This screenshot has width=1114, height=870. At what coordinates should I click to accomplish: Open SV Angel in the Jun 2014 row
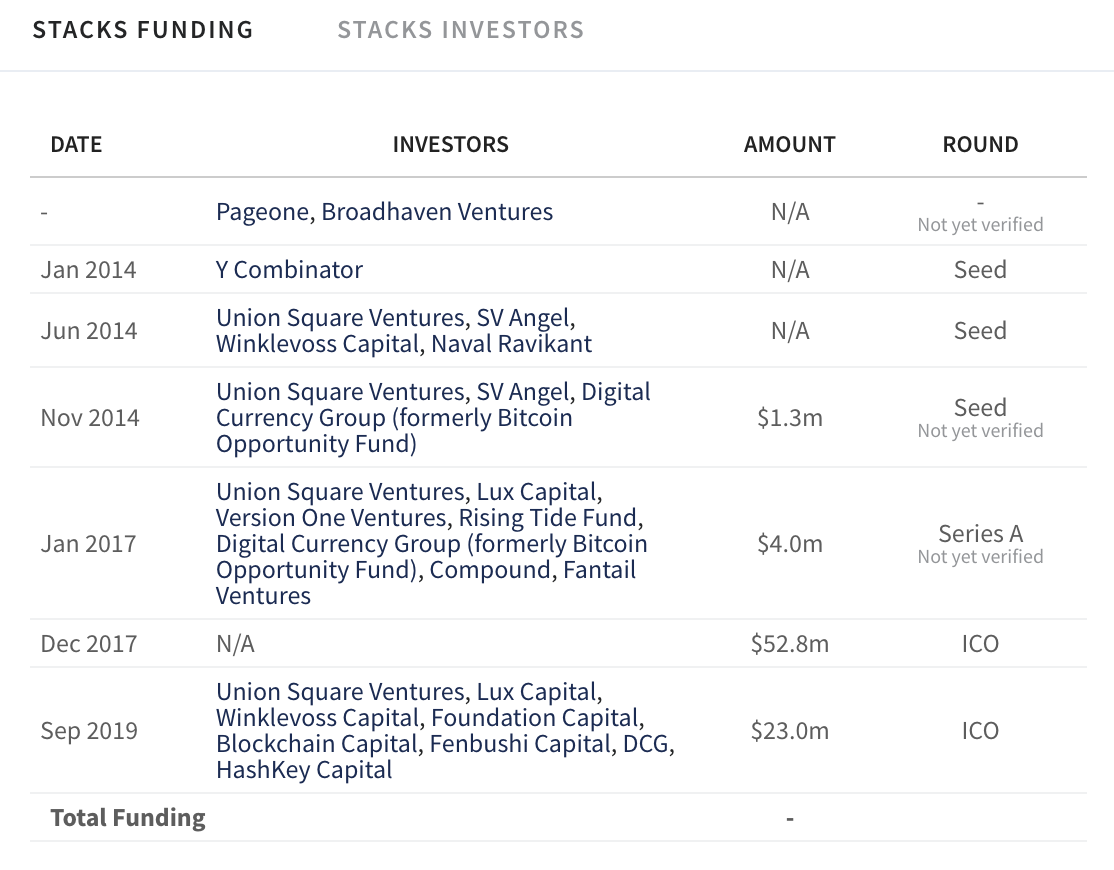coord(523,317)
